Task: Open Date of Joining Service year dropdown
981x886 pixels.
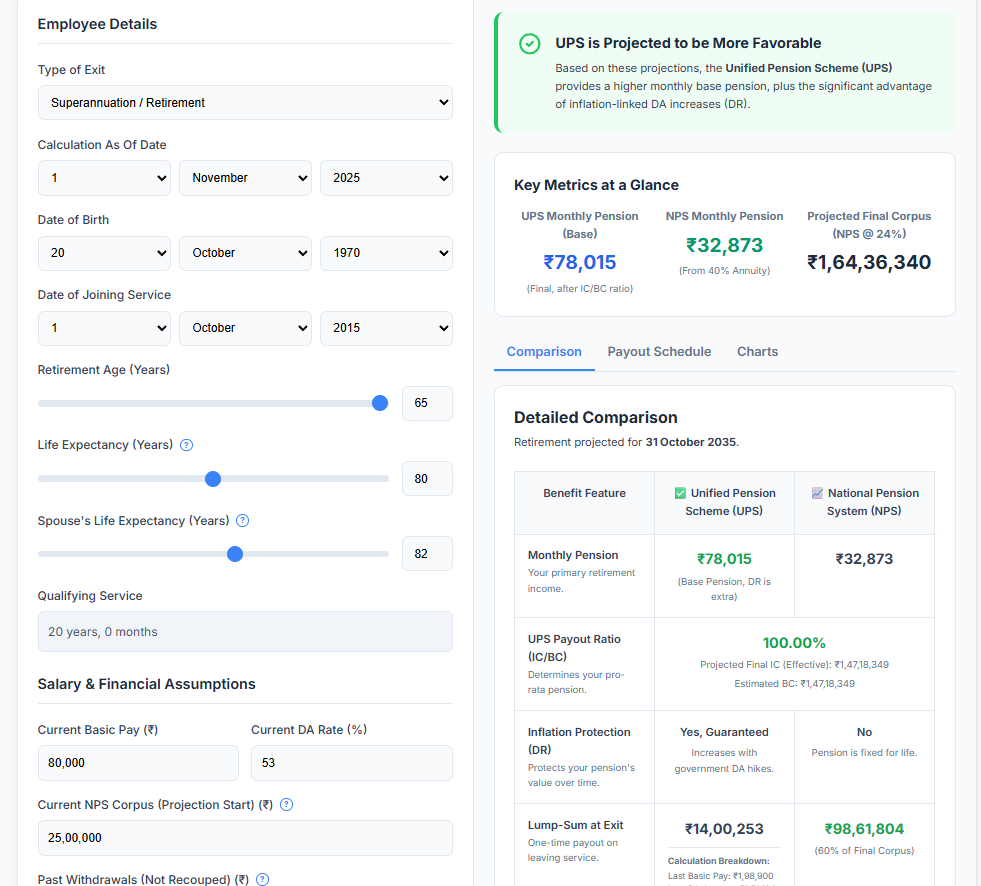Action: click(386, 328)
